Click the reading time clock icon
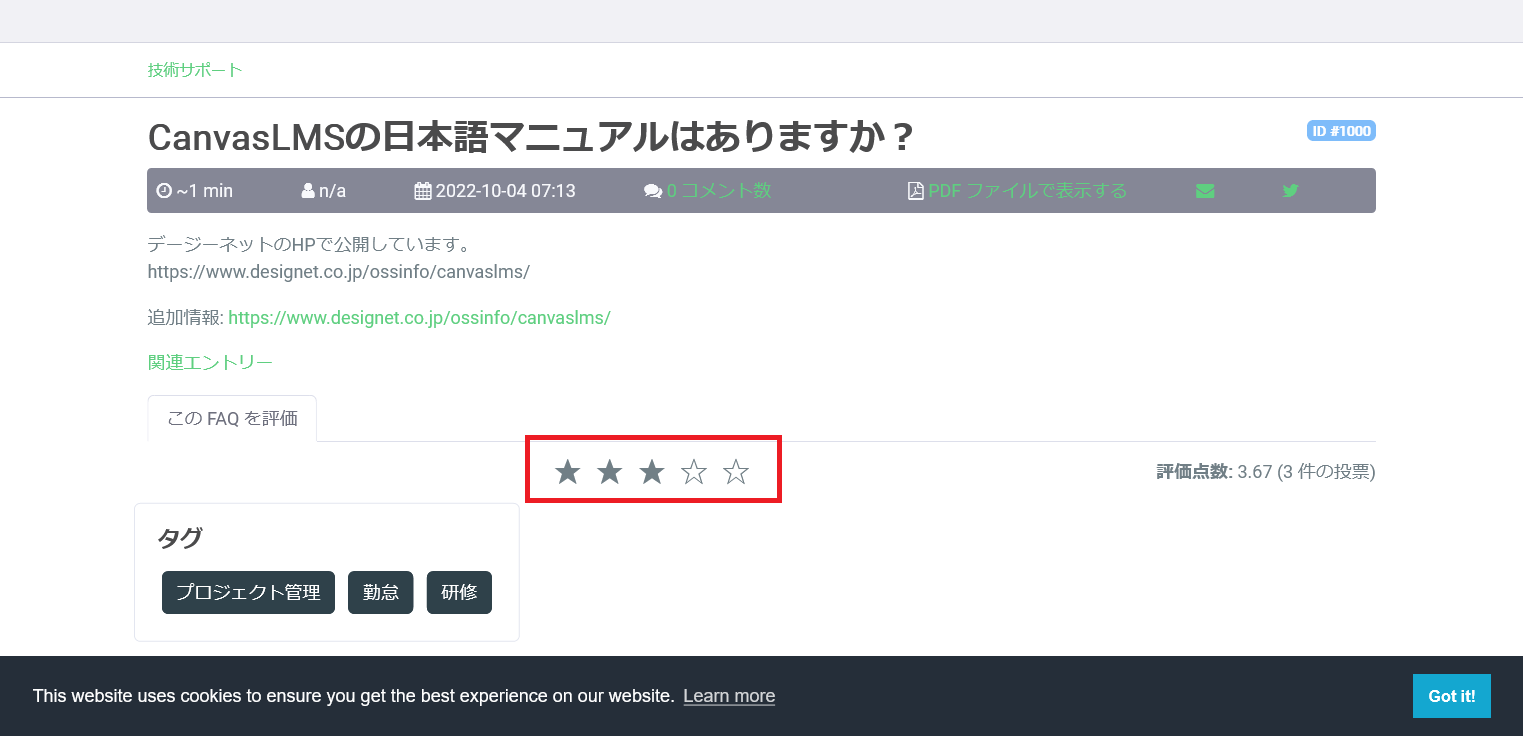Screen dimensions: 1523x736 point(164,191)
